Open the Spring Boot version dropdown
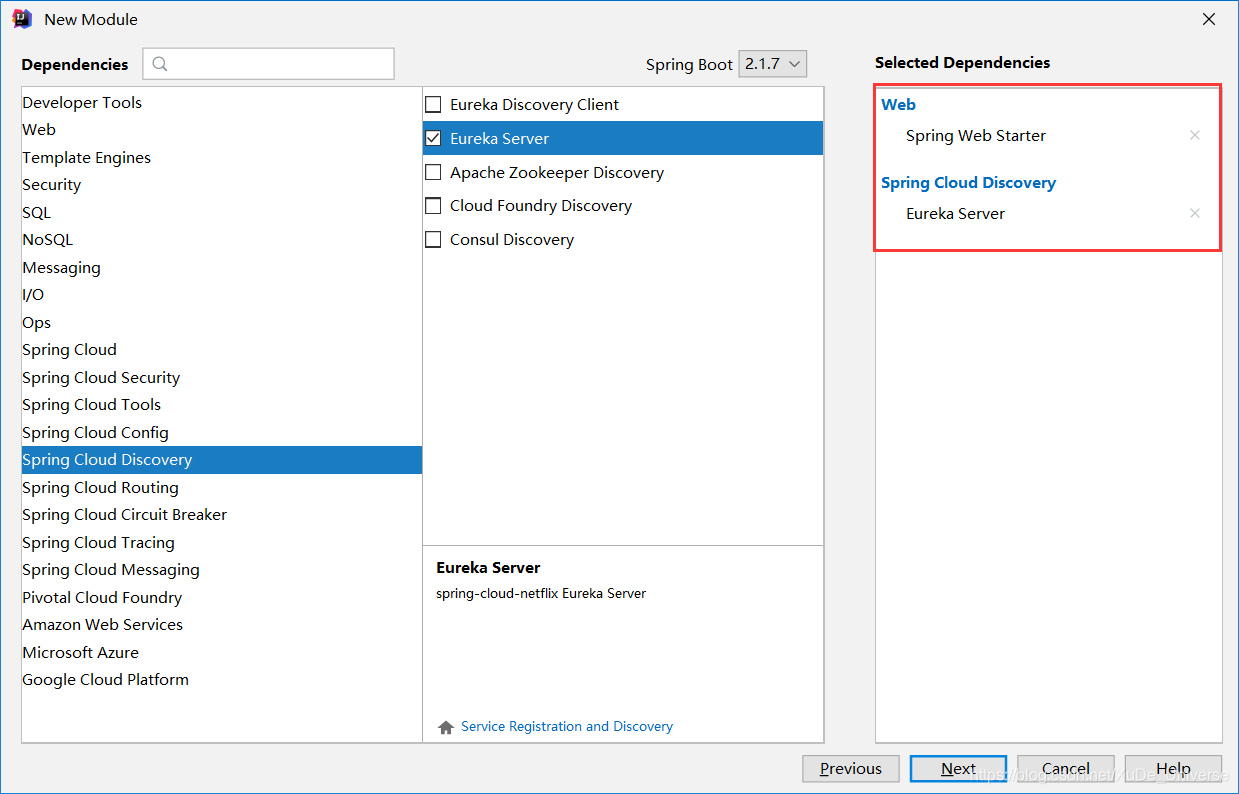Image resolution: width=1239 pixels, height=794 pixels. coord(773,64)
